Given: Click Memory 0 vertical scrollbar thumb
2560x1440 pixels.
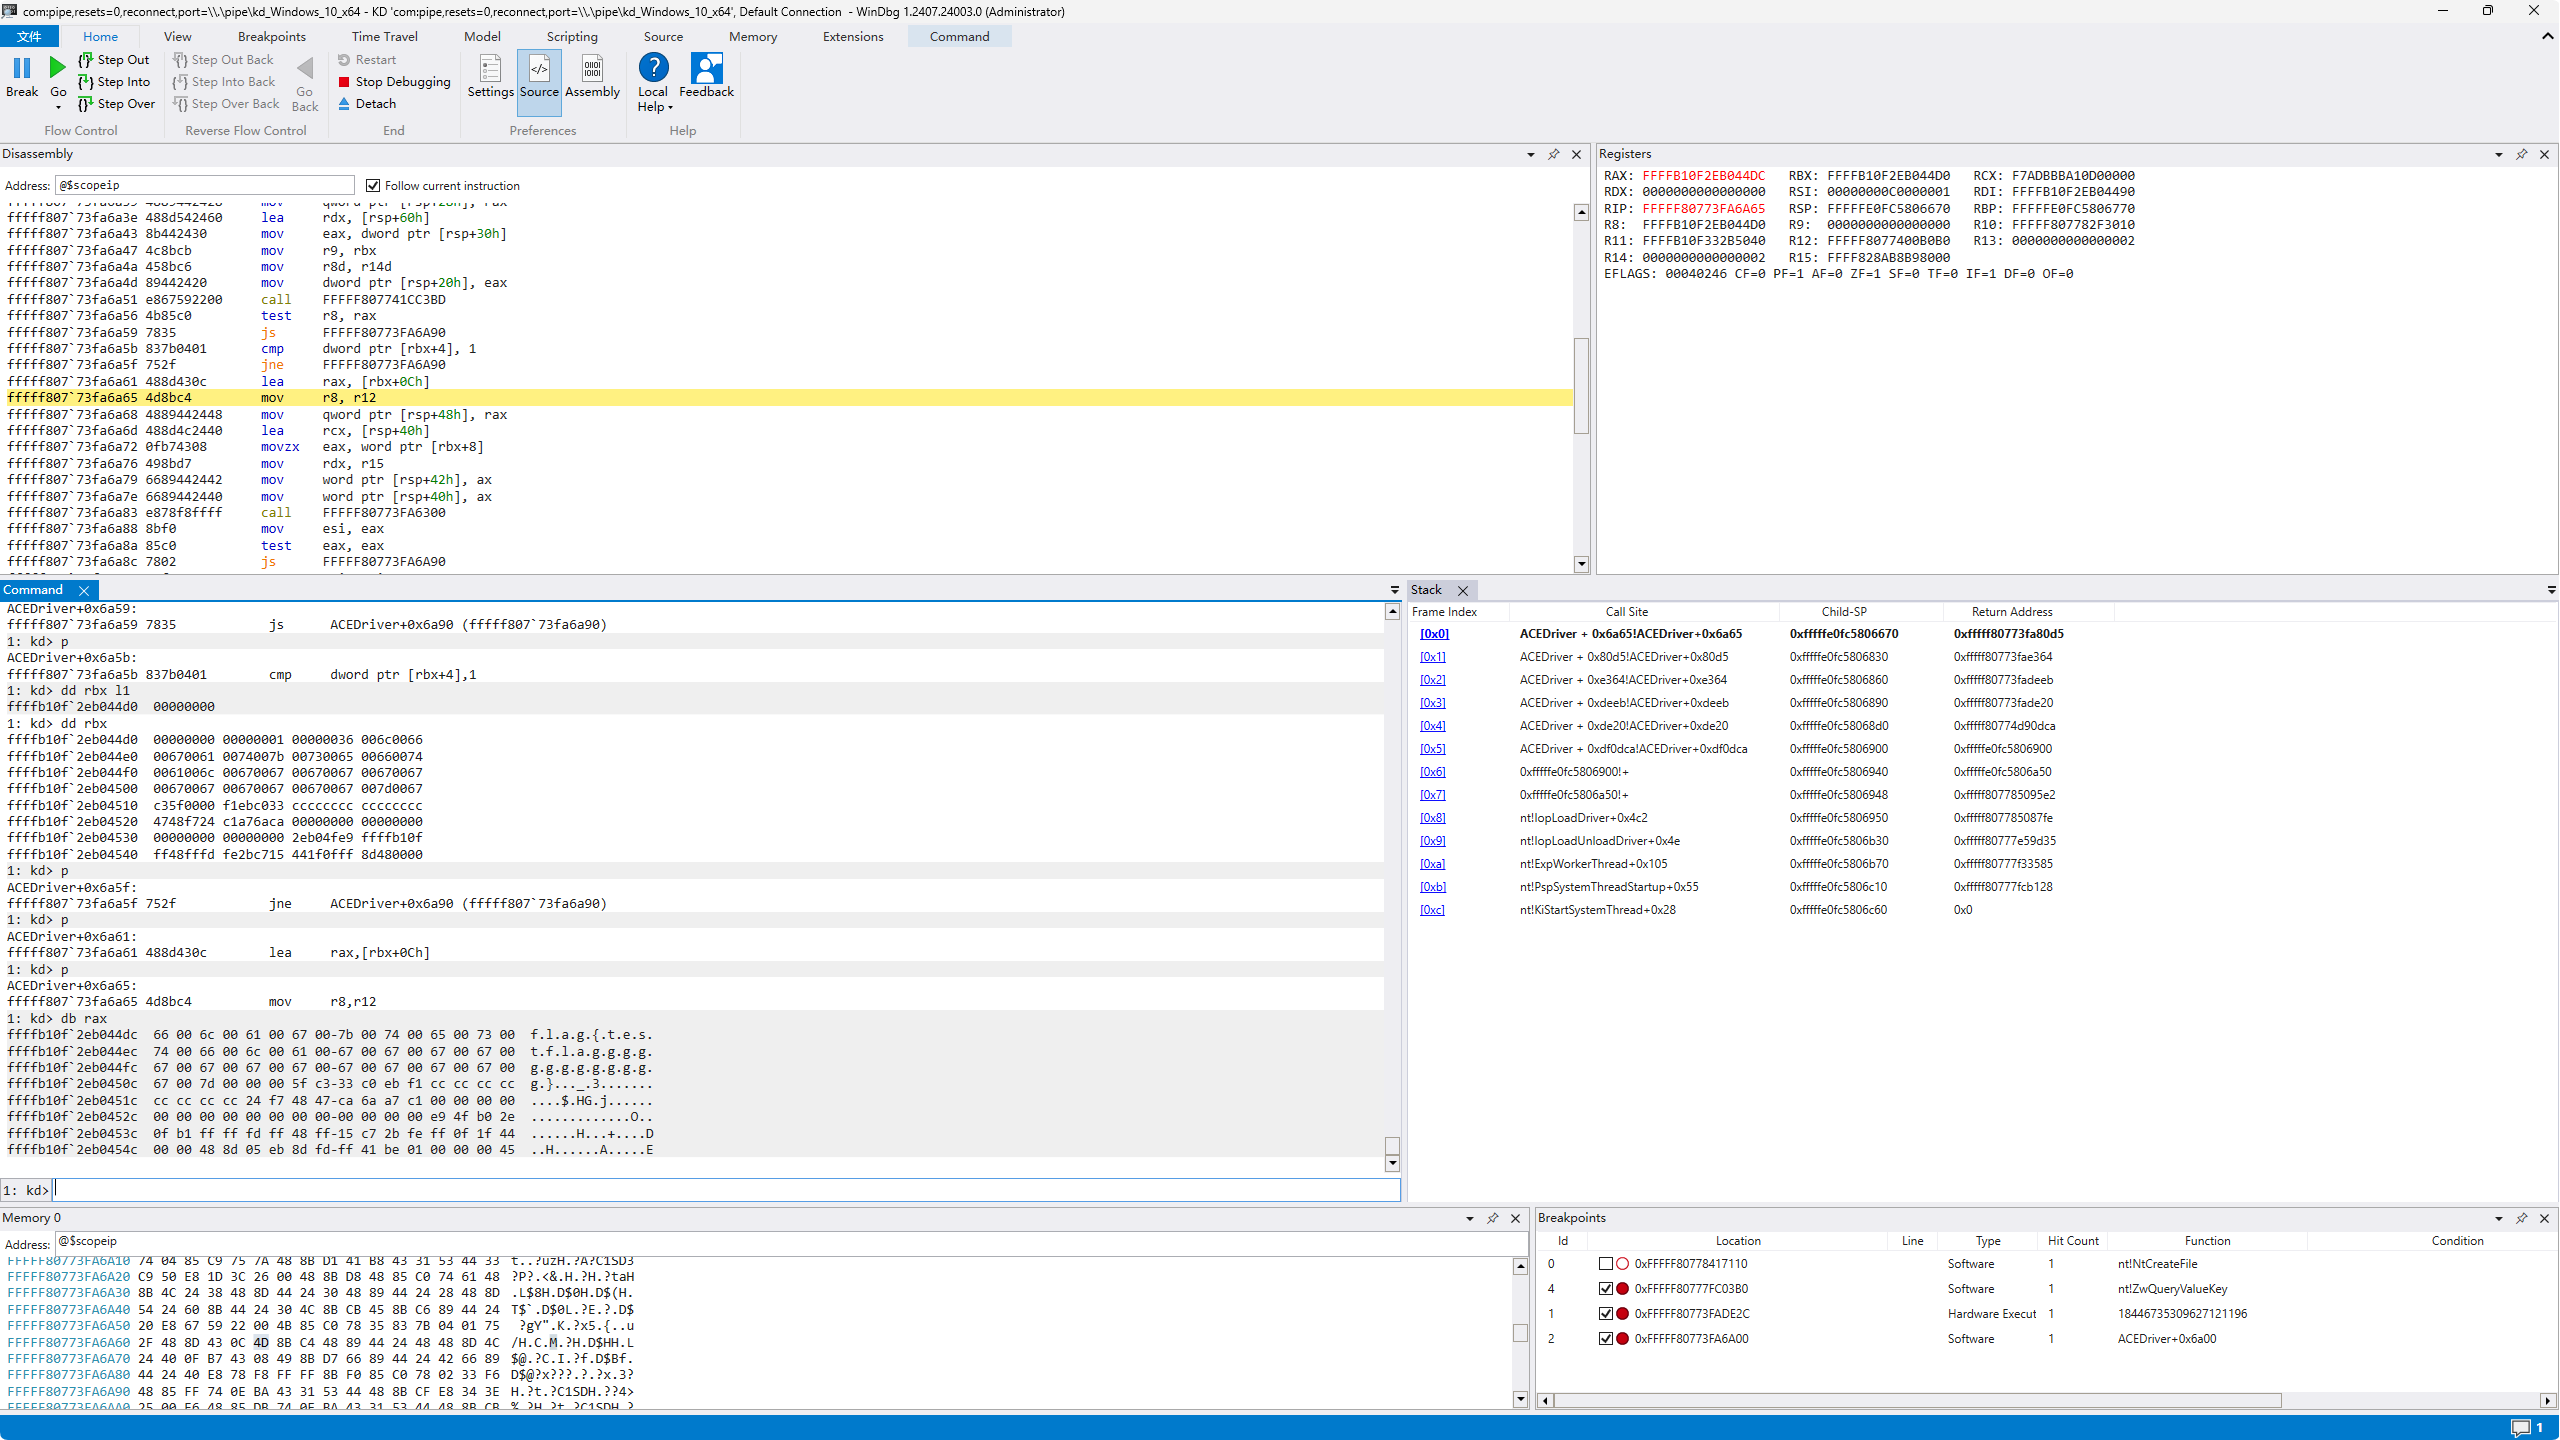Looking at the screenshot, I should [1520, 1333].
